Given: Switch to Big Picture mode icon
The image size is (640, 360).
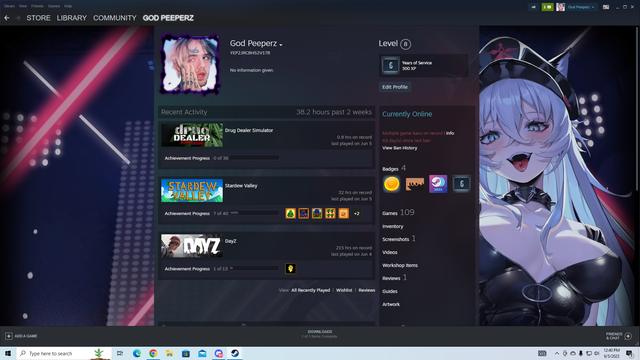Looking at the screenshot, I should pyautogui.click(x=606, y=7).
